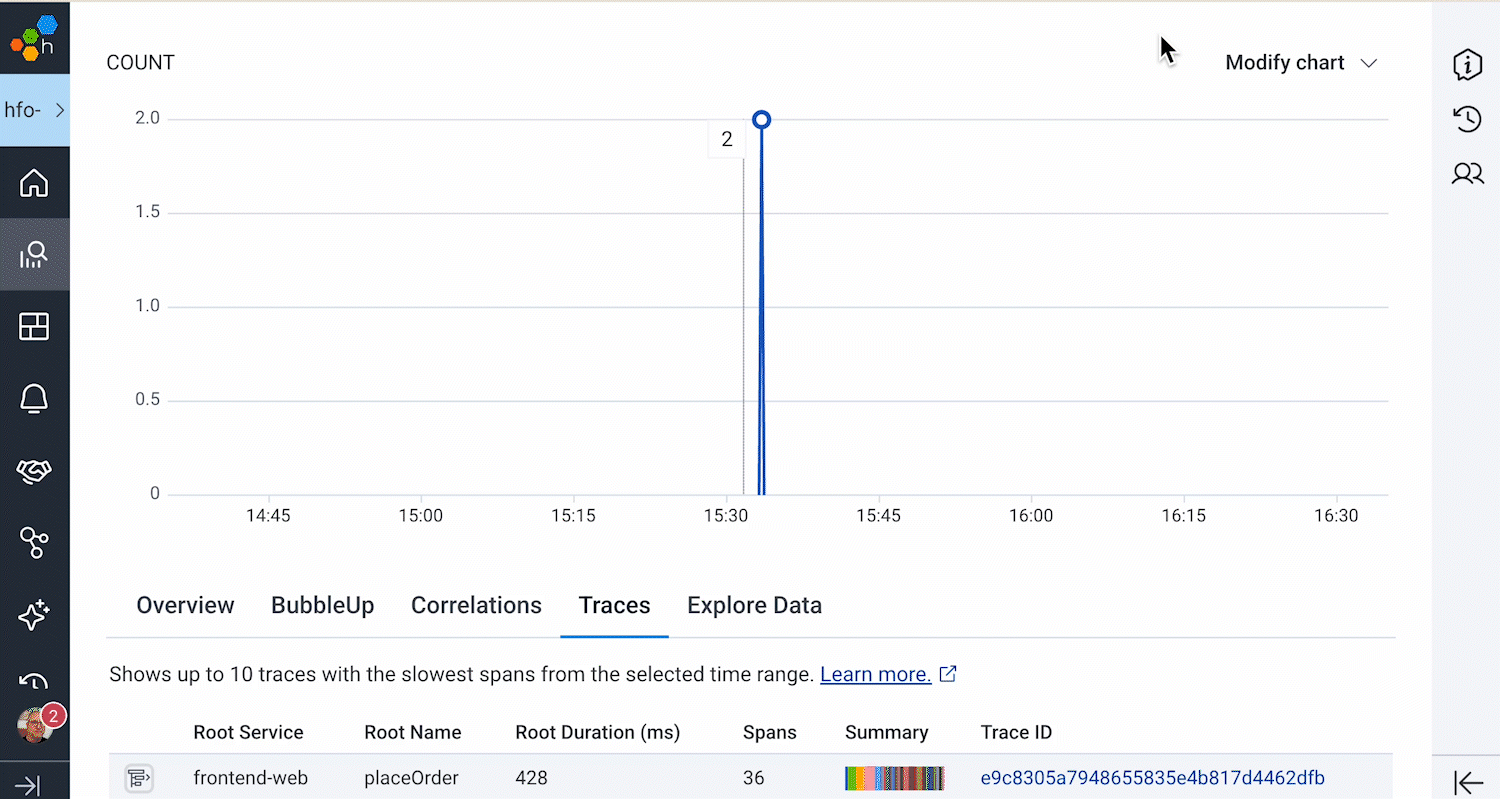Click the trace waterfall icon beside frontend-web
Viewport: 1500px width, 799px height.
tap(139, 778)
